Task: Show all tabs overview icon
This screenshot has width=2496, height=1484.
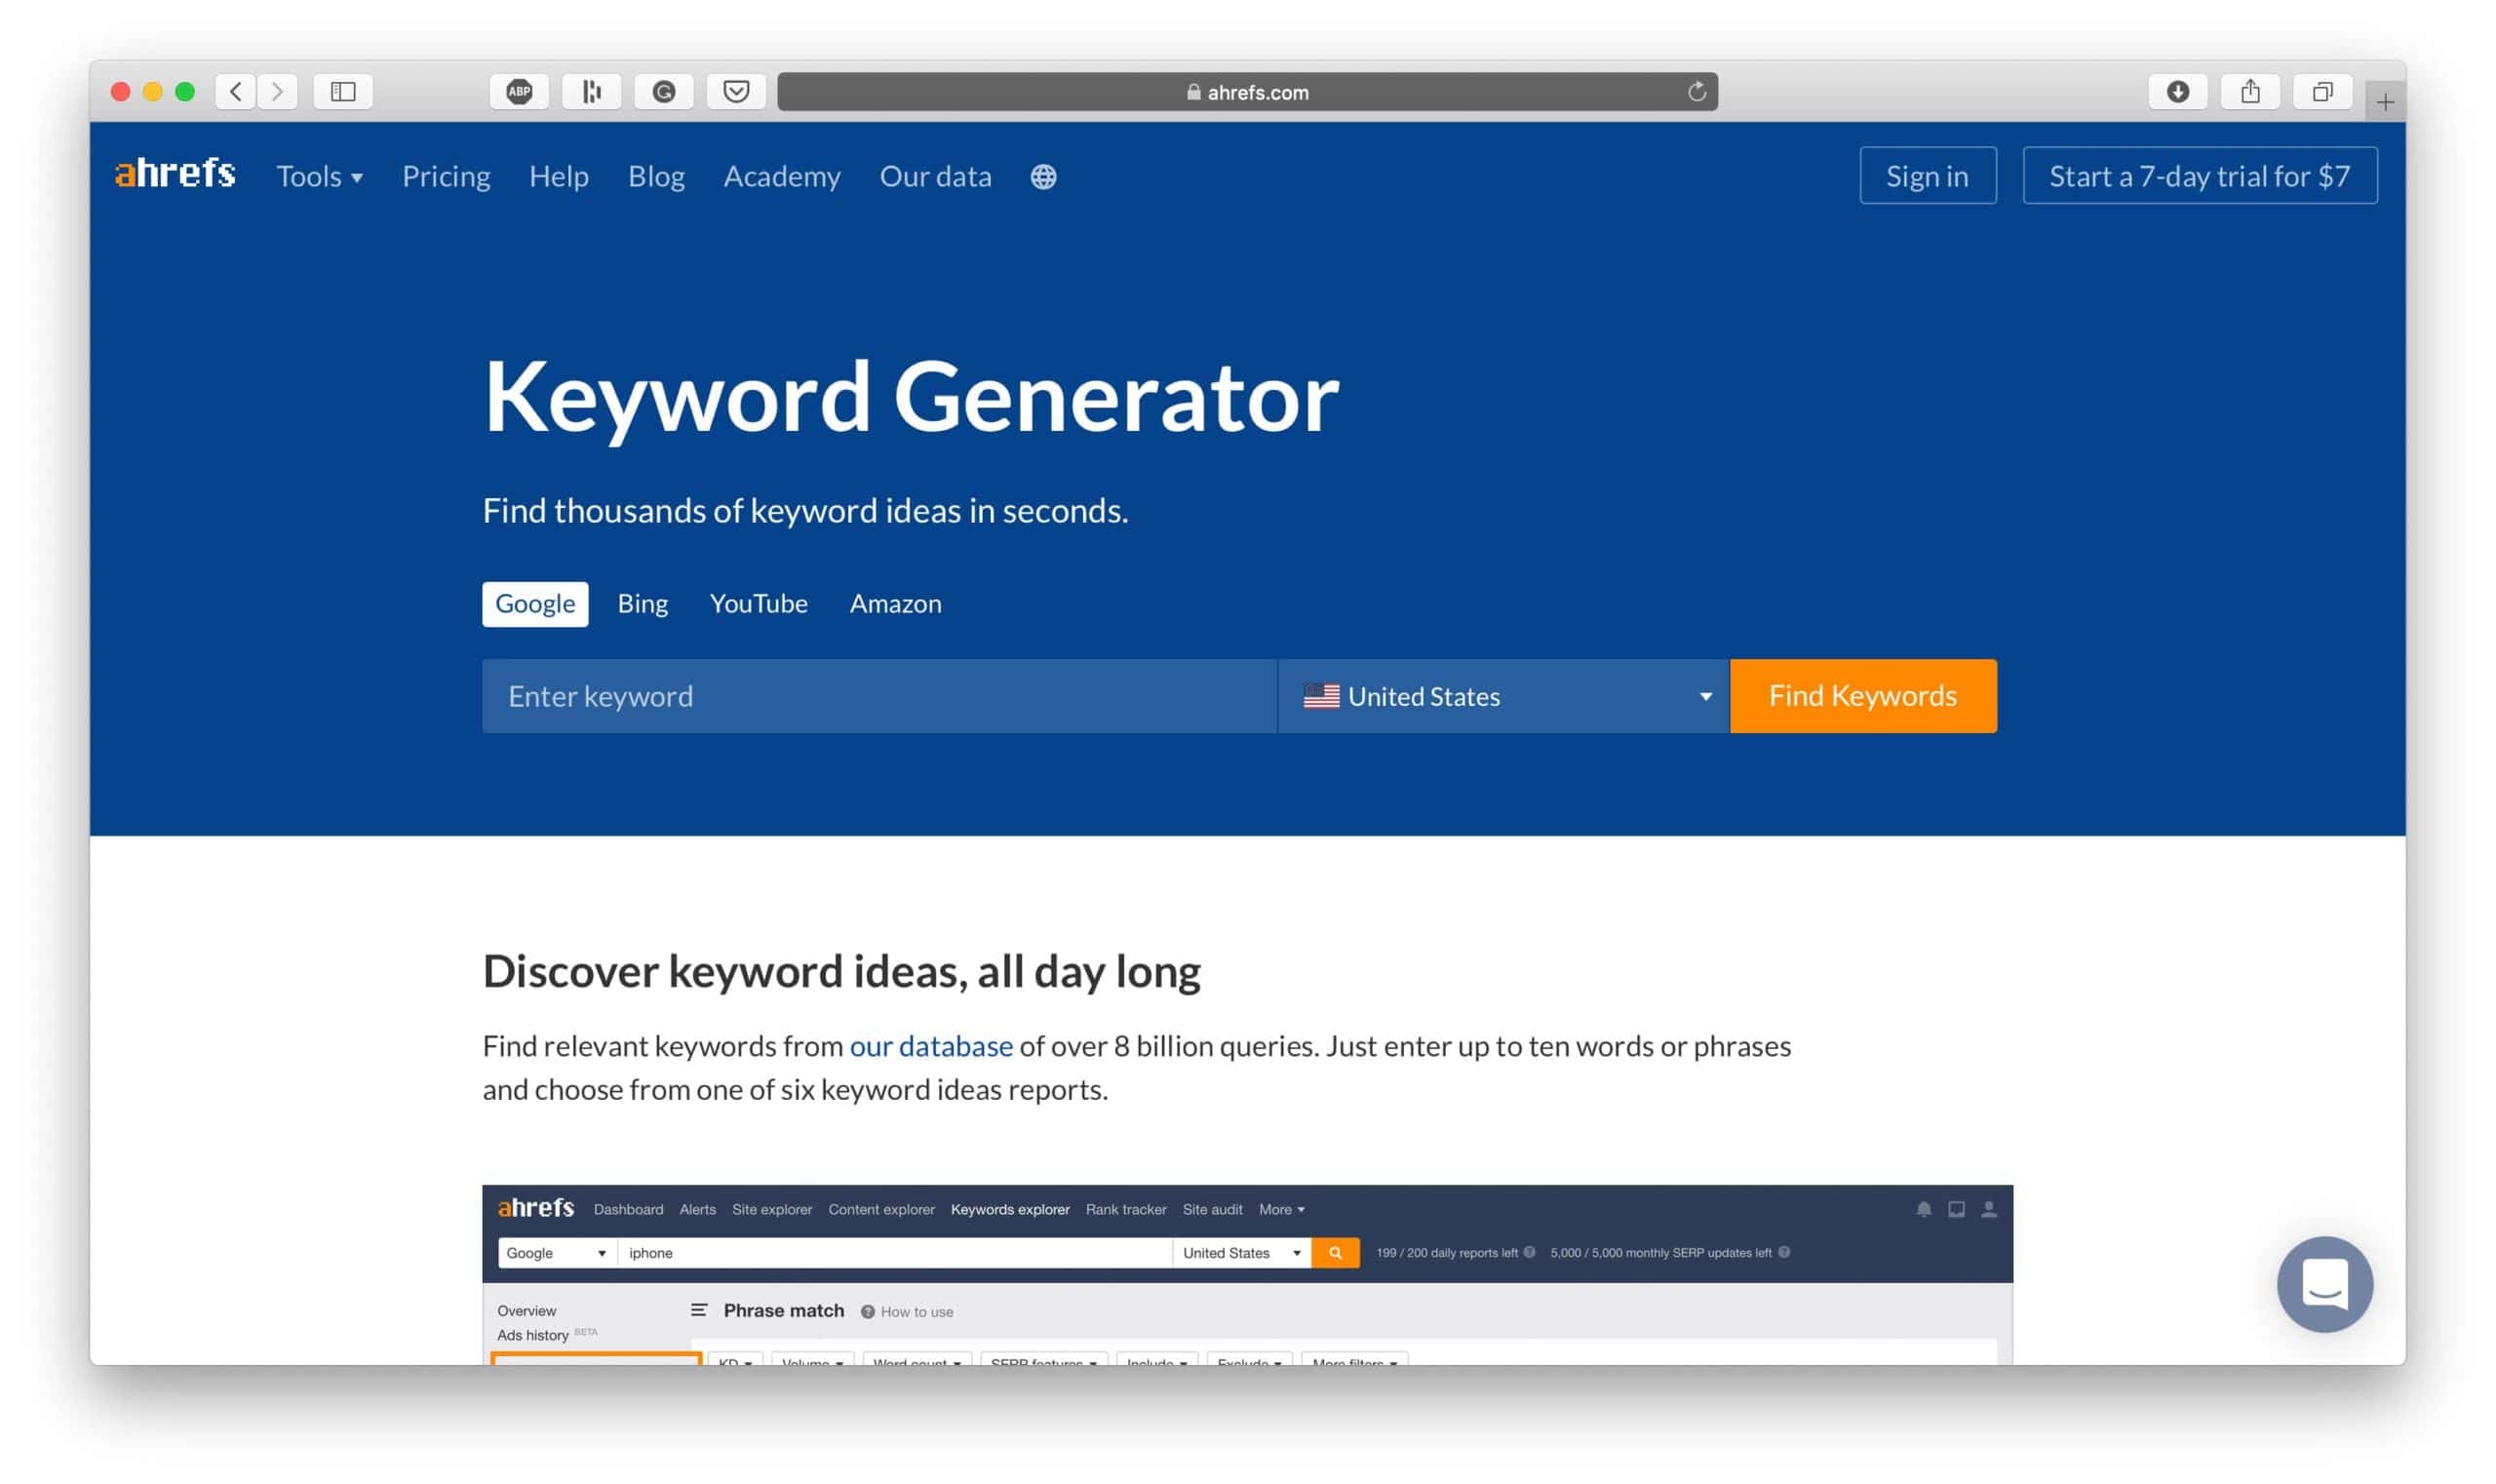Action: [x=2322, y=92]
